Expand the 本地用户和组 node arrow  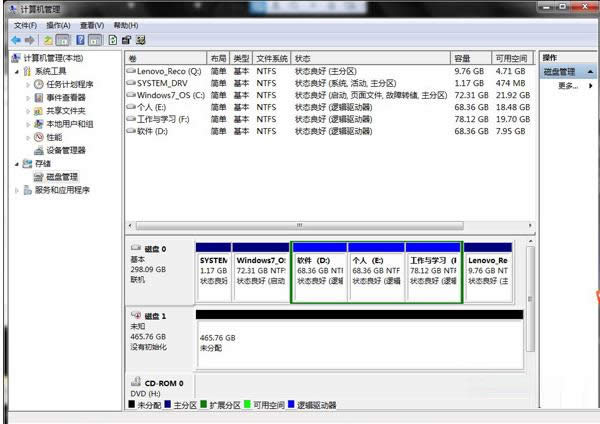[27, 124]
